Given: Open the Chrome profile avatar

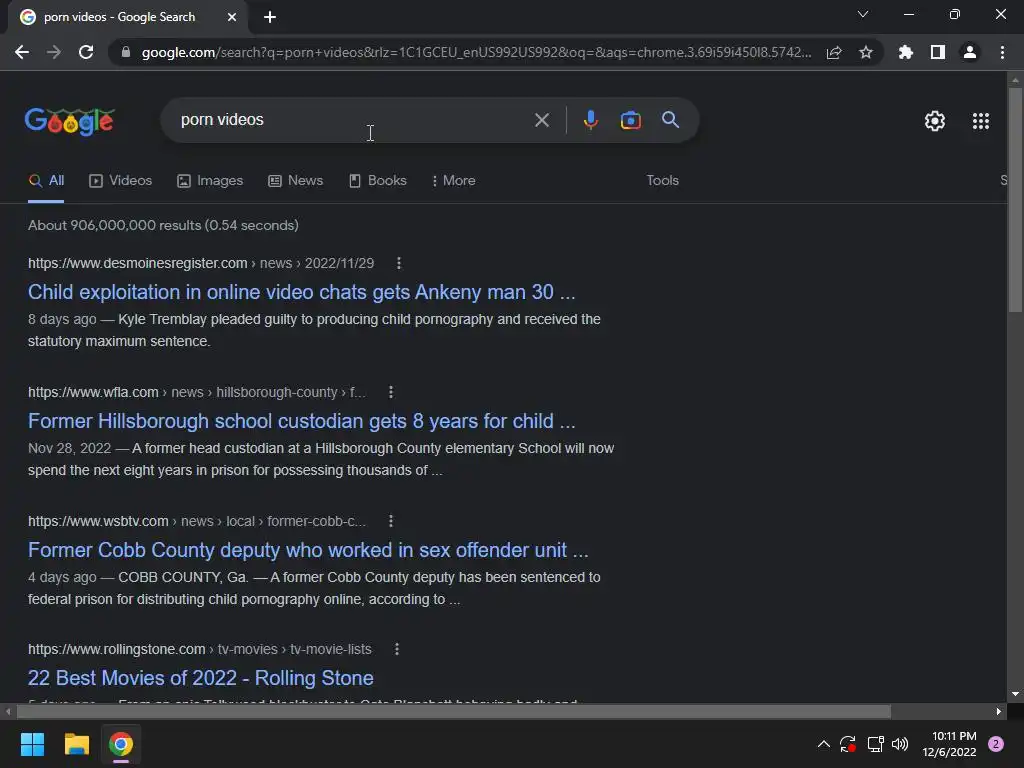Looking at the screenshot, I should (970, 52).
